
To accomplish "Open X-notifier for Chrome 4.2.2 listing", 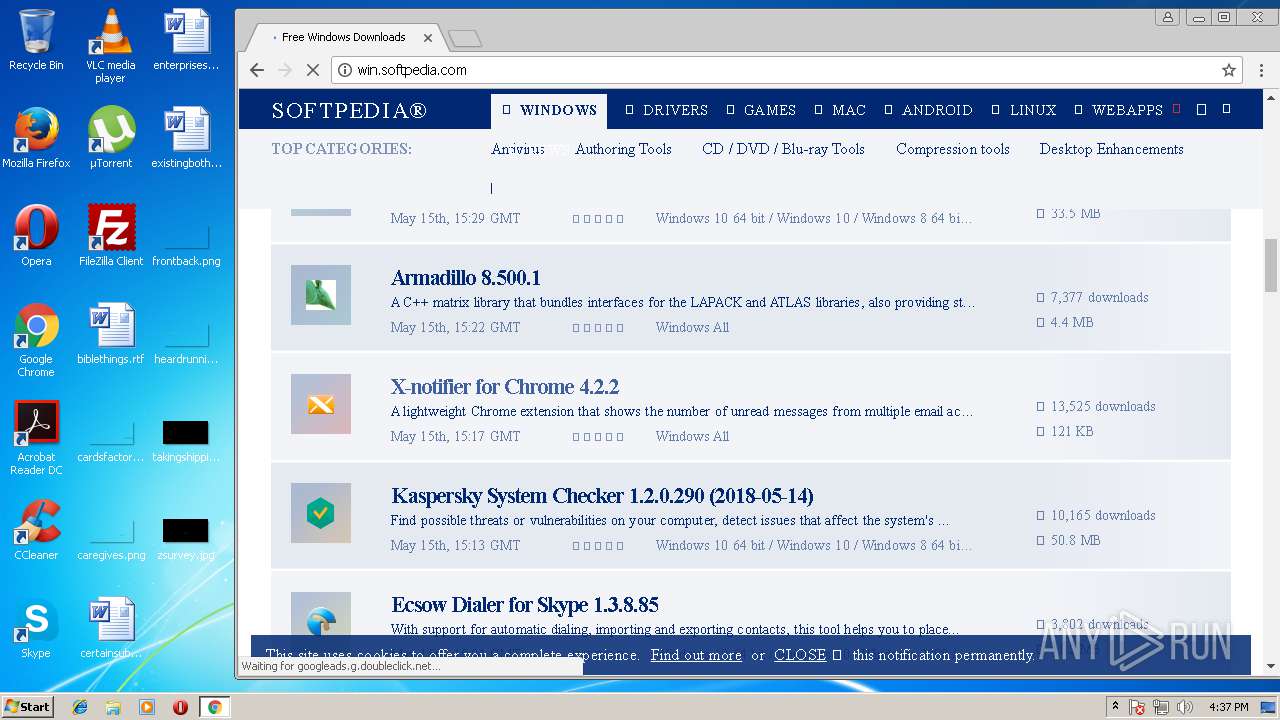I will tap(505, 387).
